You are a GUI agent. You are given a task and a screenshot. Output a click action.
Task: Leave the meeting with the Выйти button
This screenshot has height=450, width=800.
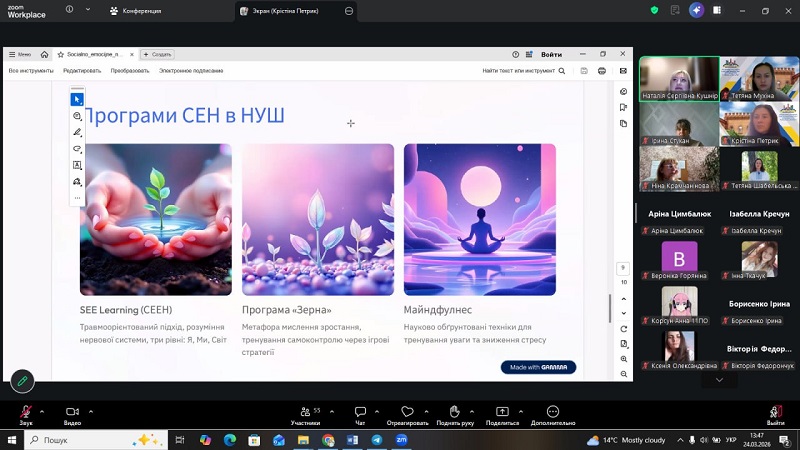coord(775,412)
